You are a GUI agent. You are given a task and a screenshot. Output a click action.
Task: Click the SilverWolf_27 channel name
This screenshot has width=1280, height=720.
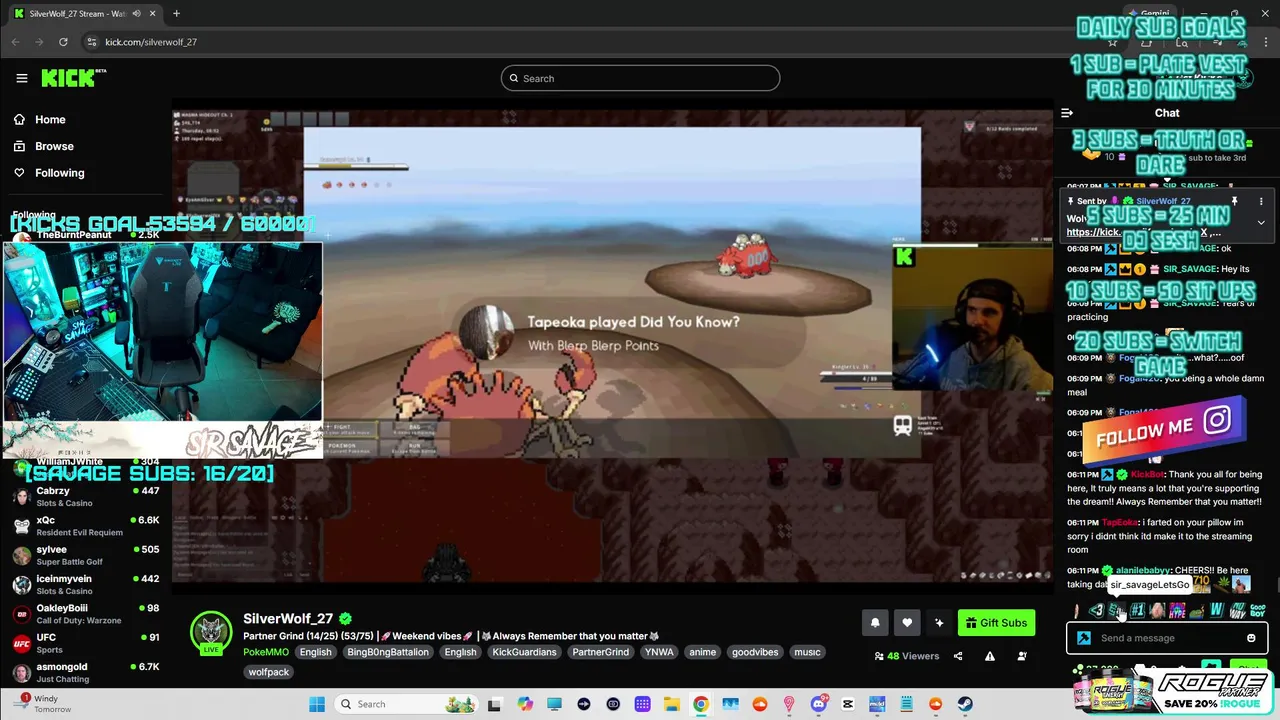[288, 618]
